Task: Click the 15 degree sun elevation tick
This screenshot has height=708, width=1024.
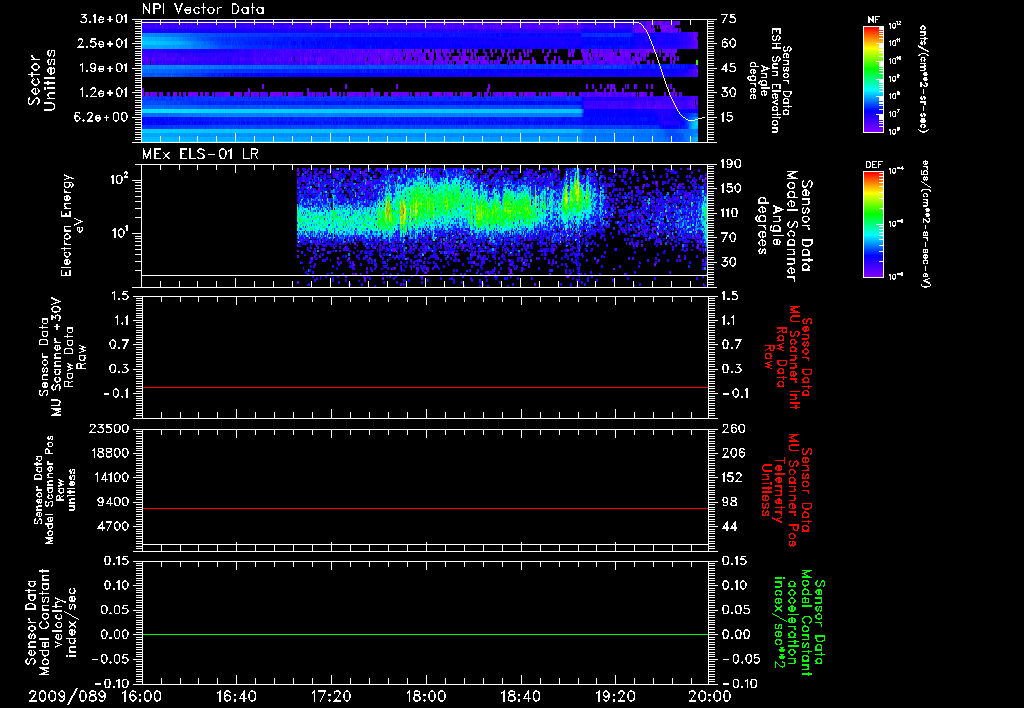Action: [729, 117]
